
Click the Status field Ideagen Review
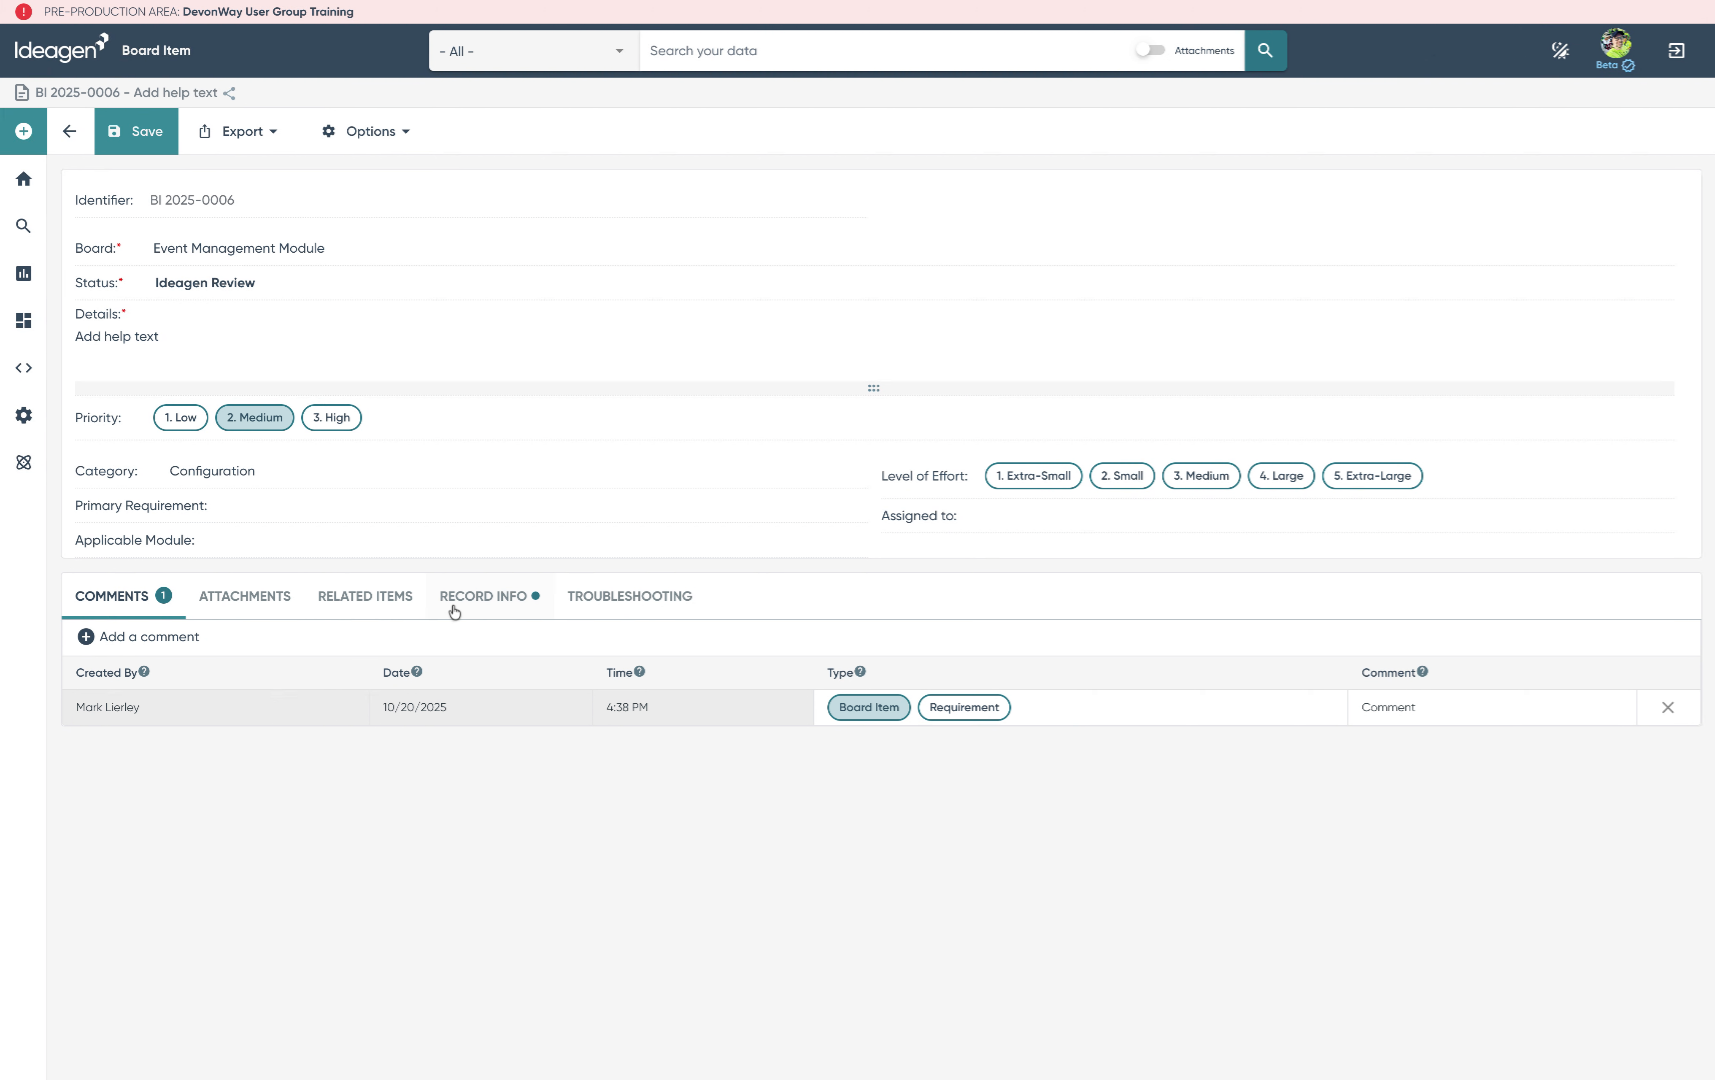(x=205, y=283)
